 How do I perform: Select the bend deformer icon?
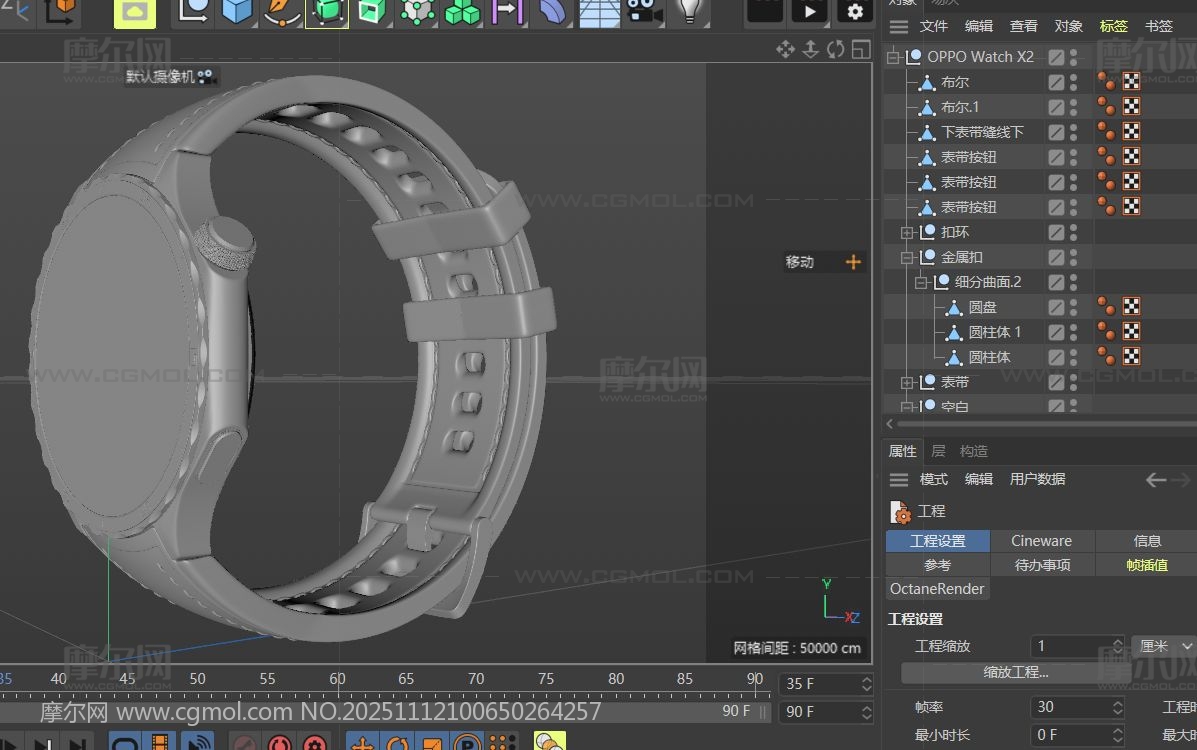[x=553, y=11]
